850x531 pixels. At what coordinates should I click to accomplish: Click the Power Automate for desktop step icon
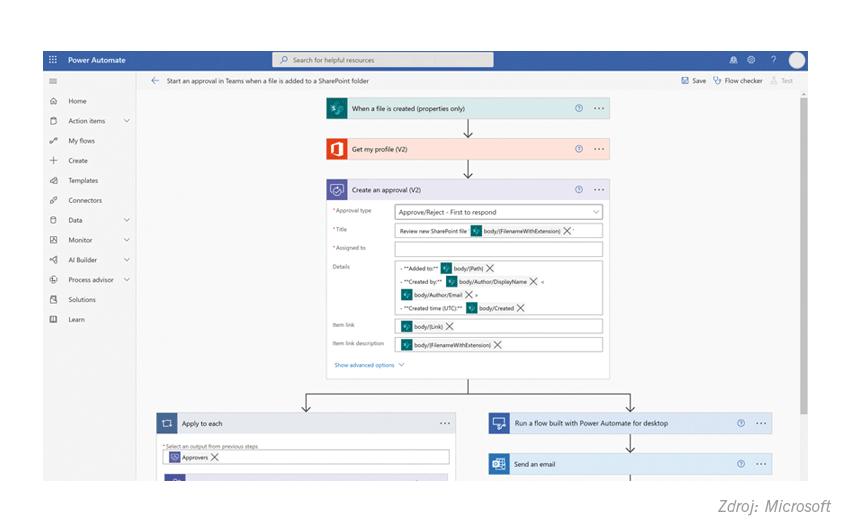(x=499, y=423)
